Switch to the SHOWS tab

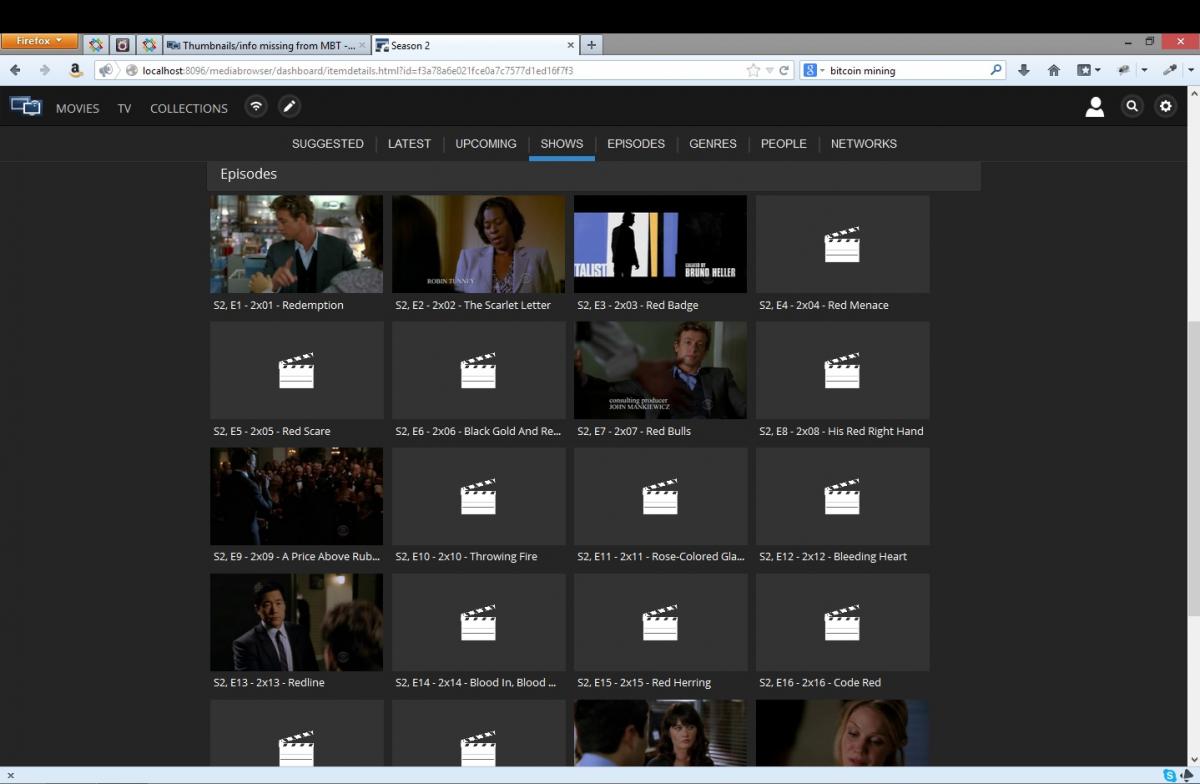pos(562,144)
